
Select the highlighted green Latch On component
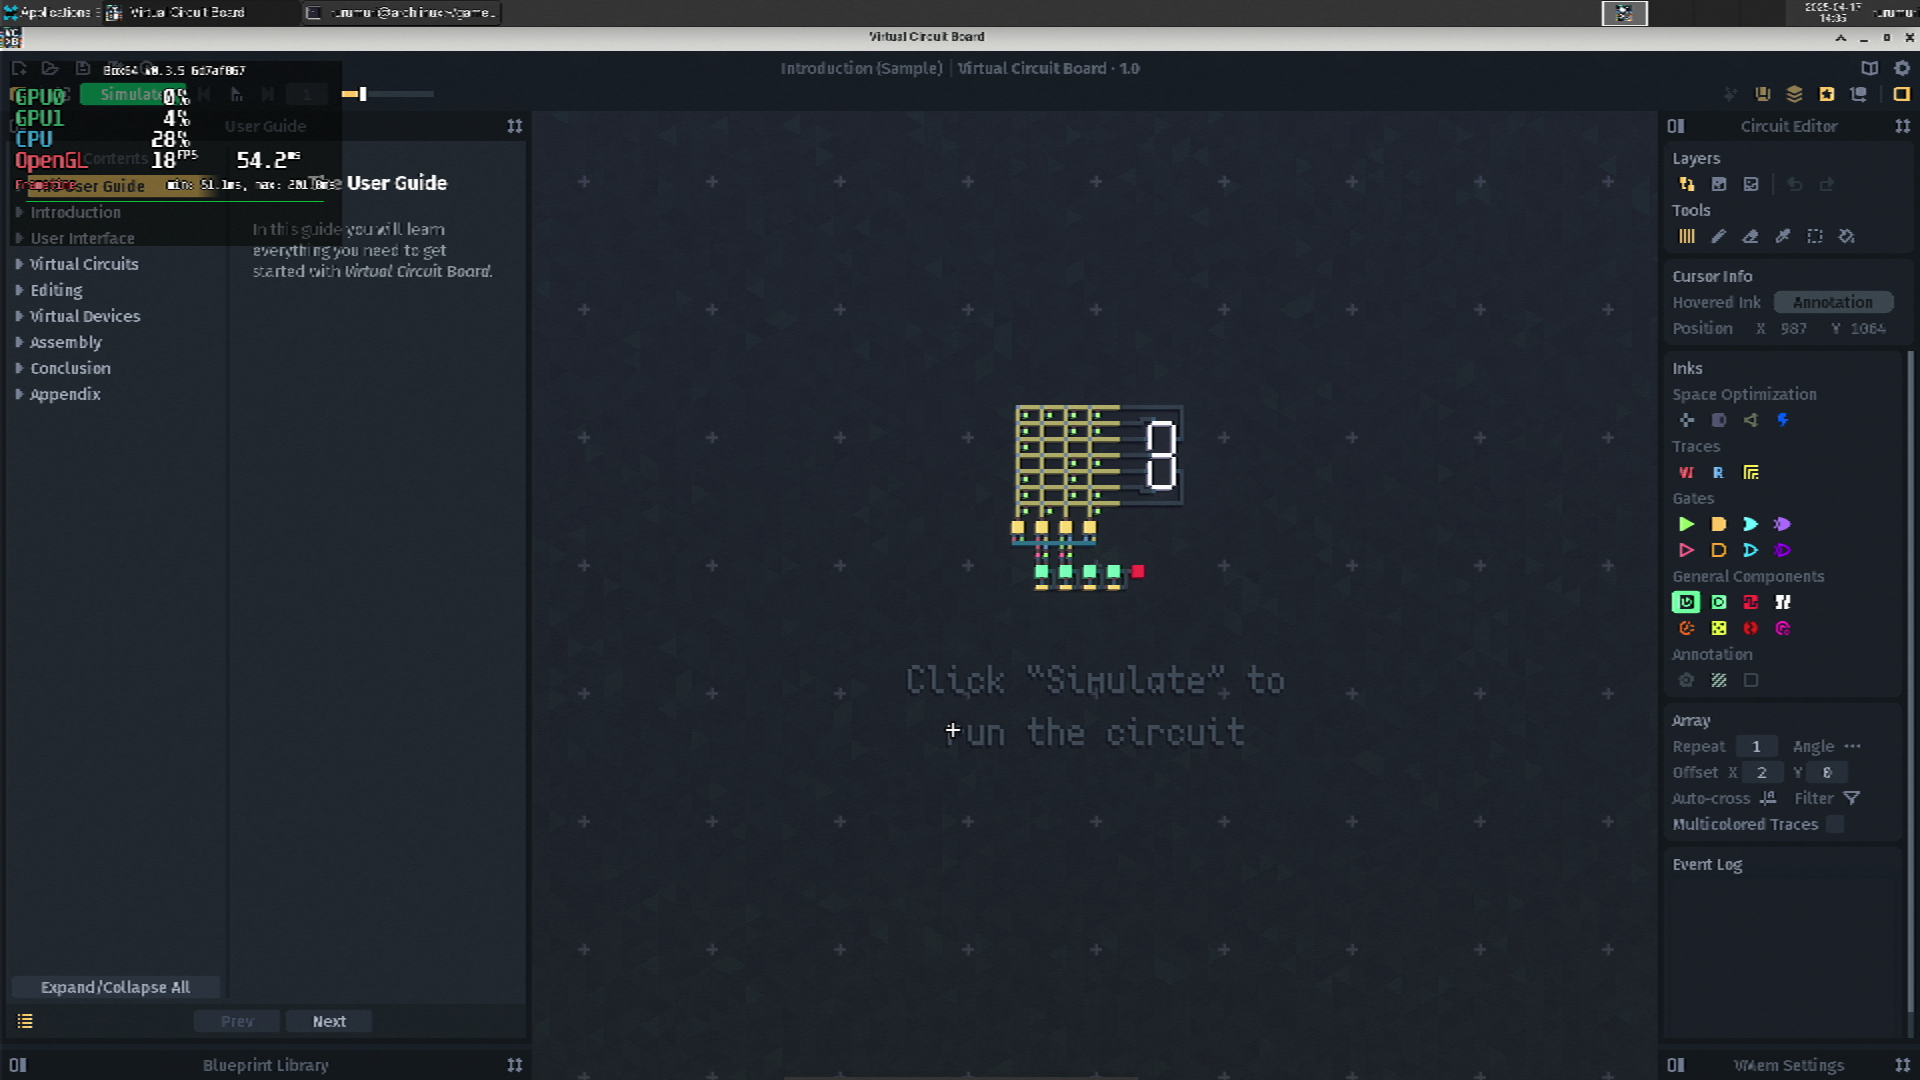point(1687,602)
